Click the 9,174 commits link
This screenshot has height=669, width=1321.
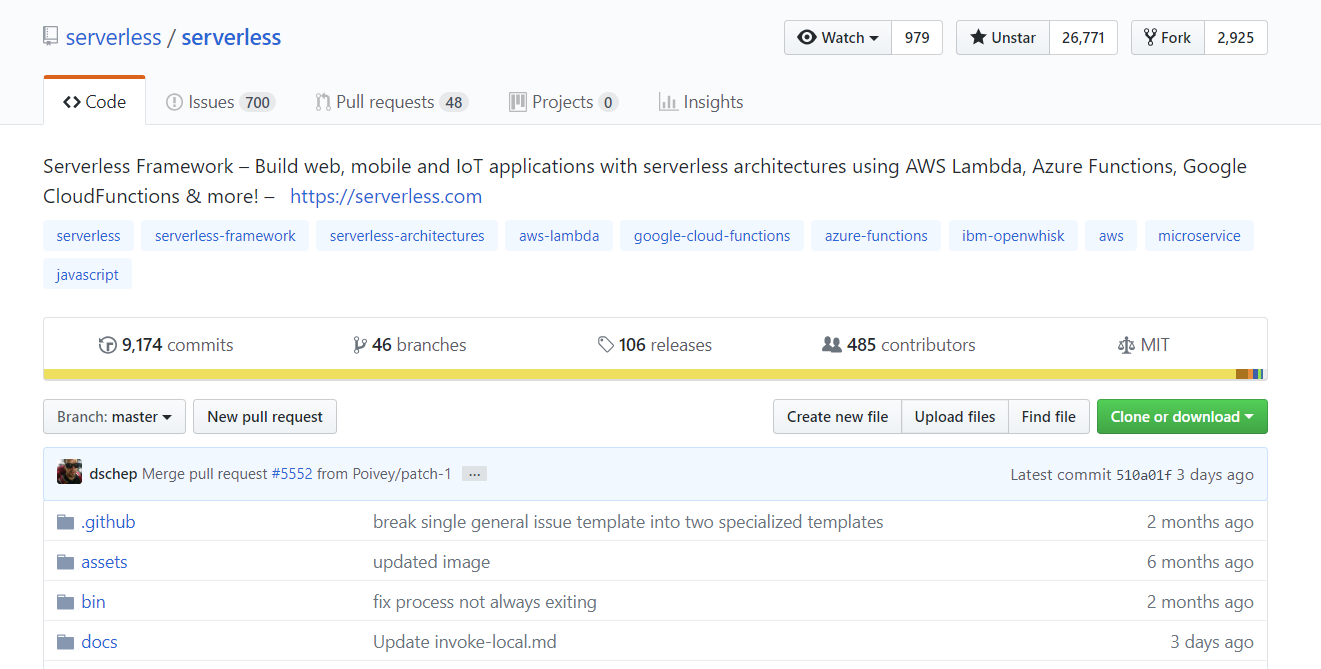pyautogui.click(x=166, y=345)
